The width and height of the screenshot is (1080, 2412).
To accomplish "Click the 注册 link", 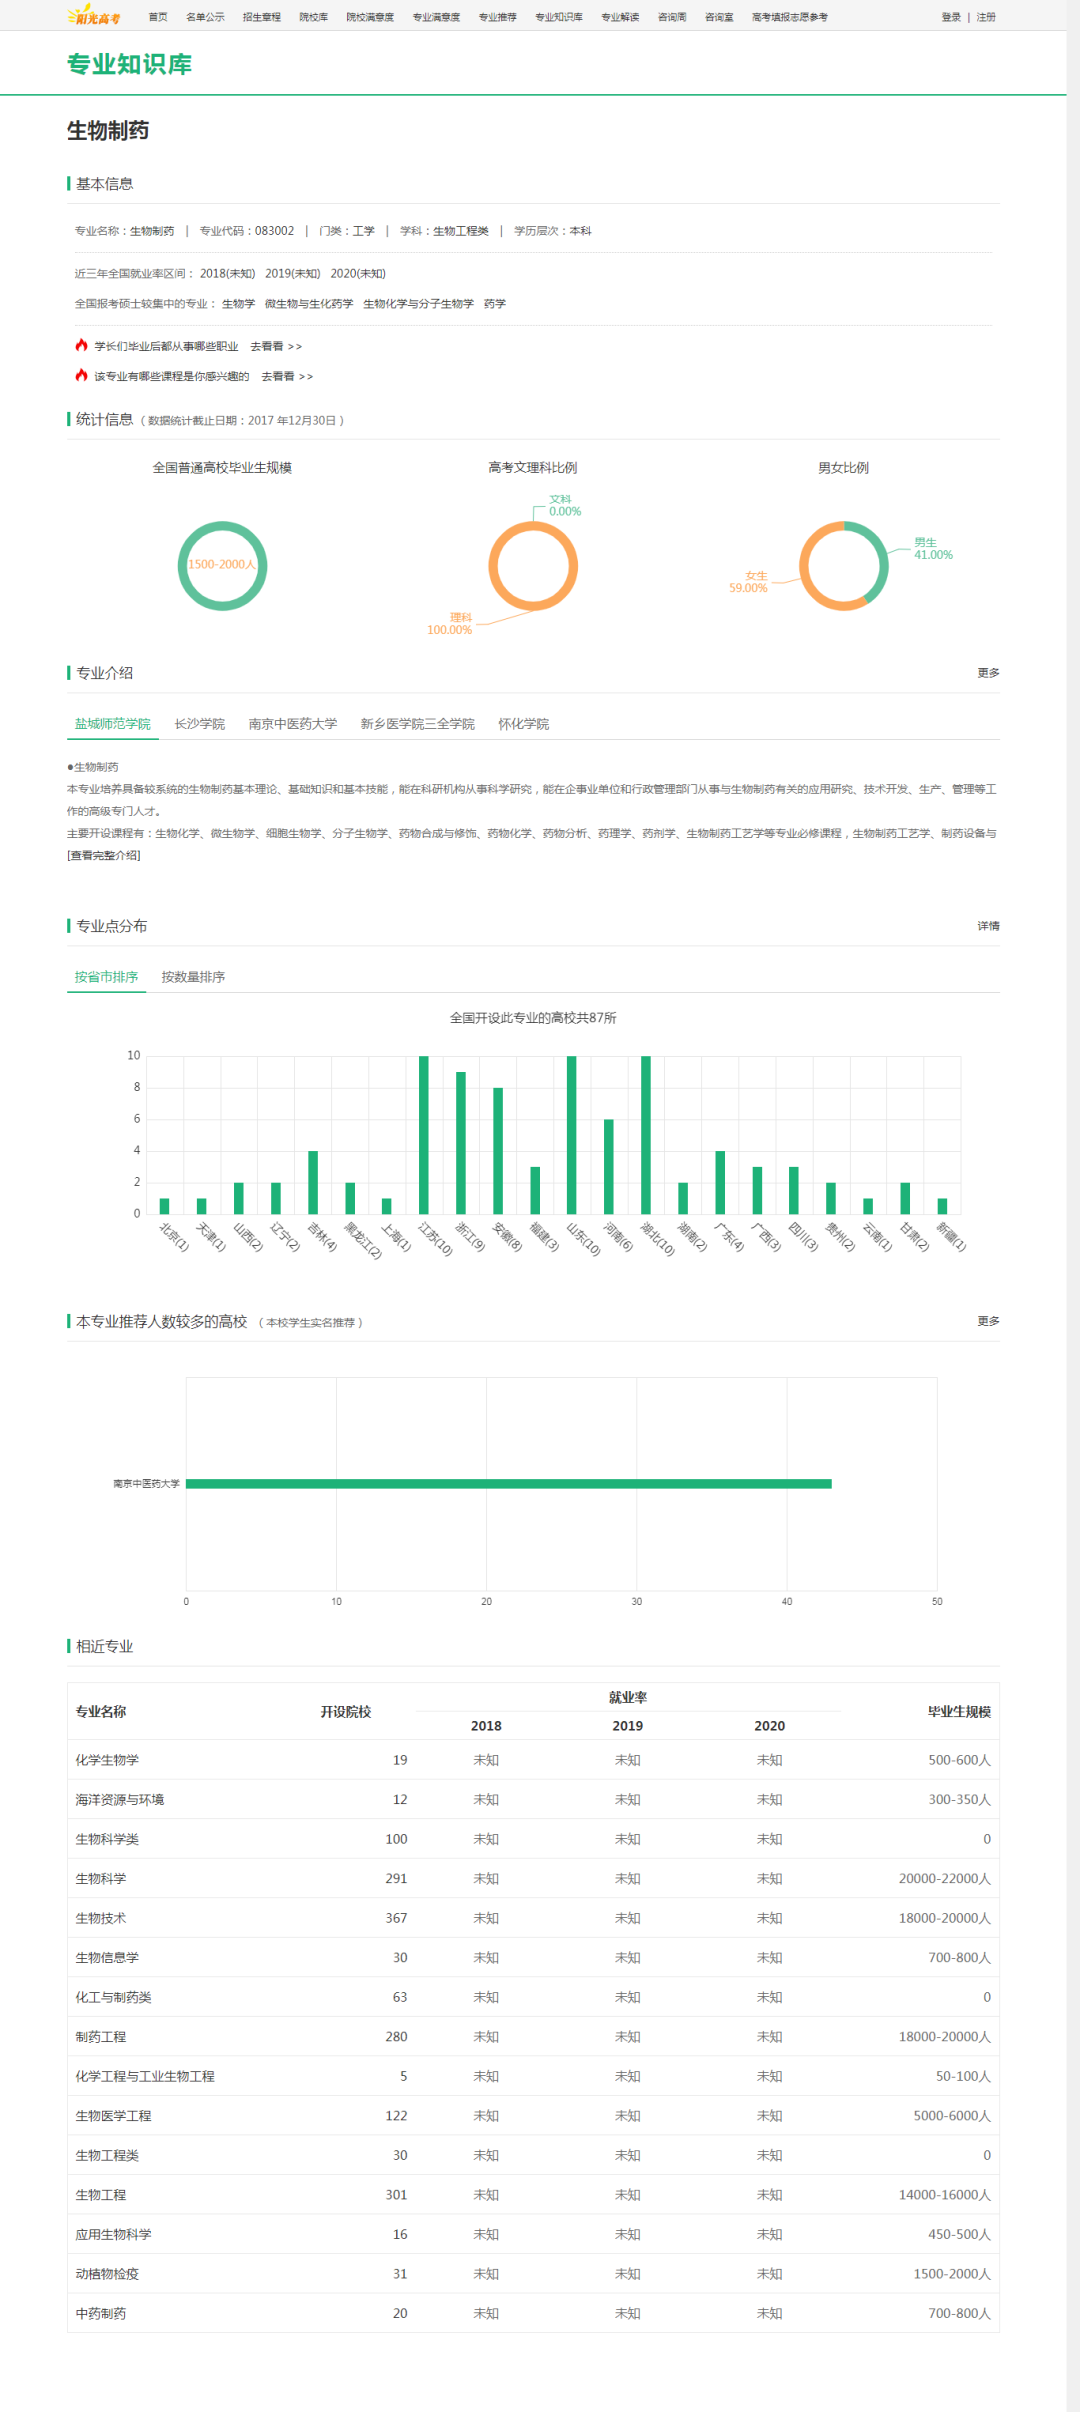I will pyautogui.click(x=986, y=17).
